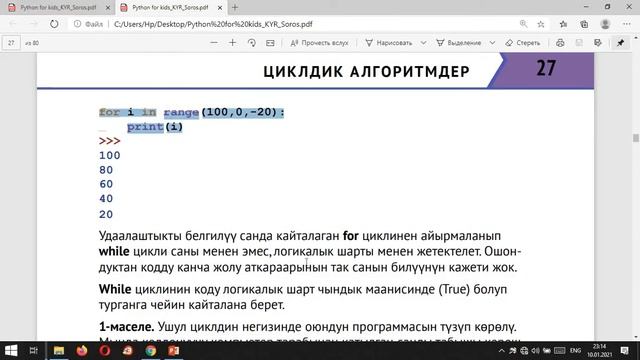Viewport: 640px width, 360px height.
Task: Switch to first Python for kids tab
Action: (58, 7)
